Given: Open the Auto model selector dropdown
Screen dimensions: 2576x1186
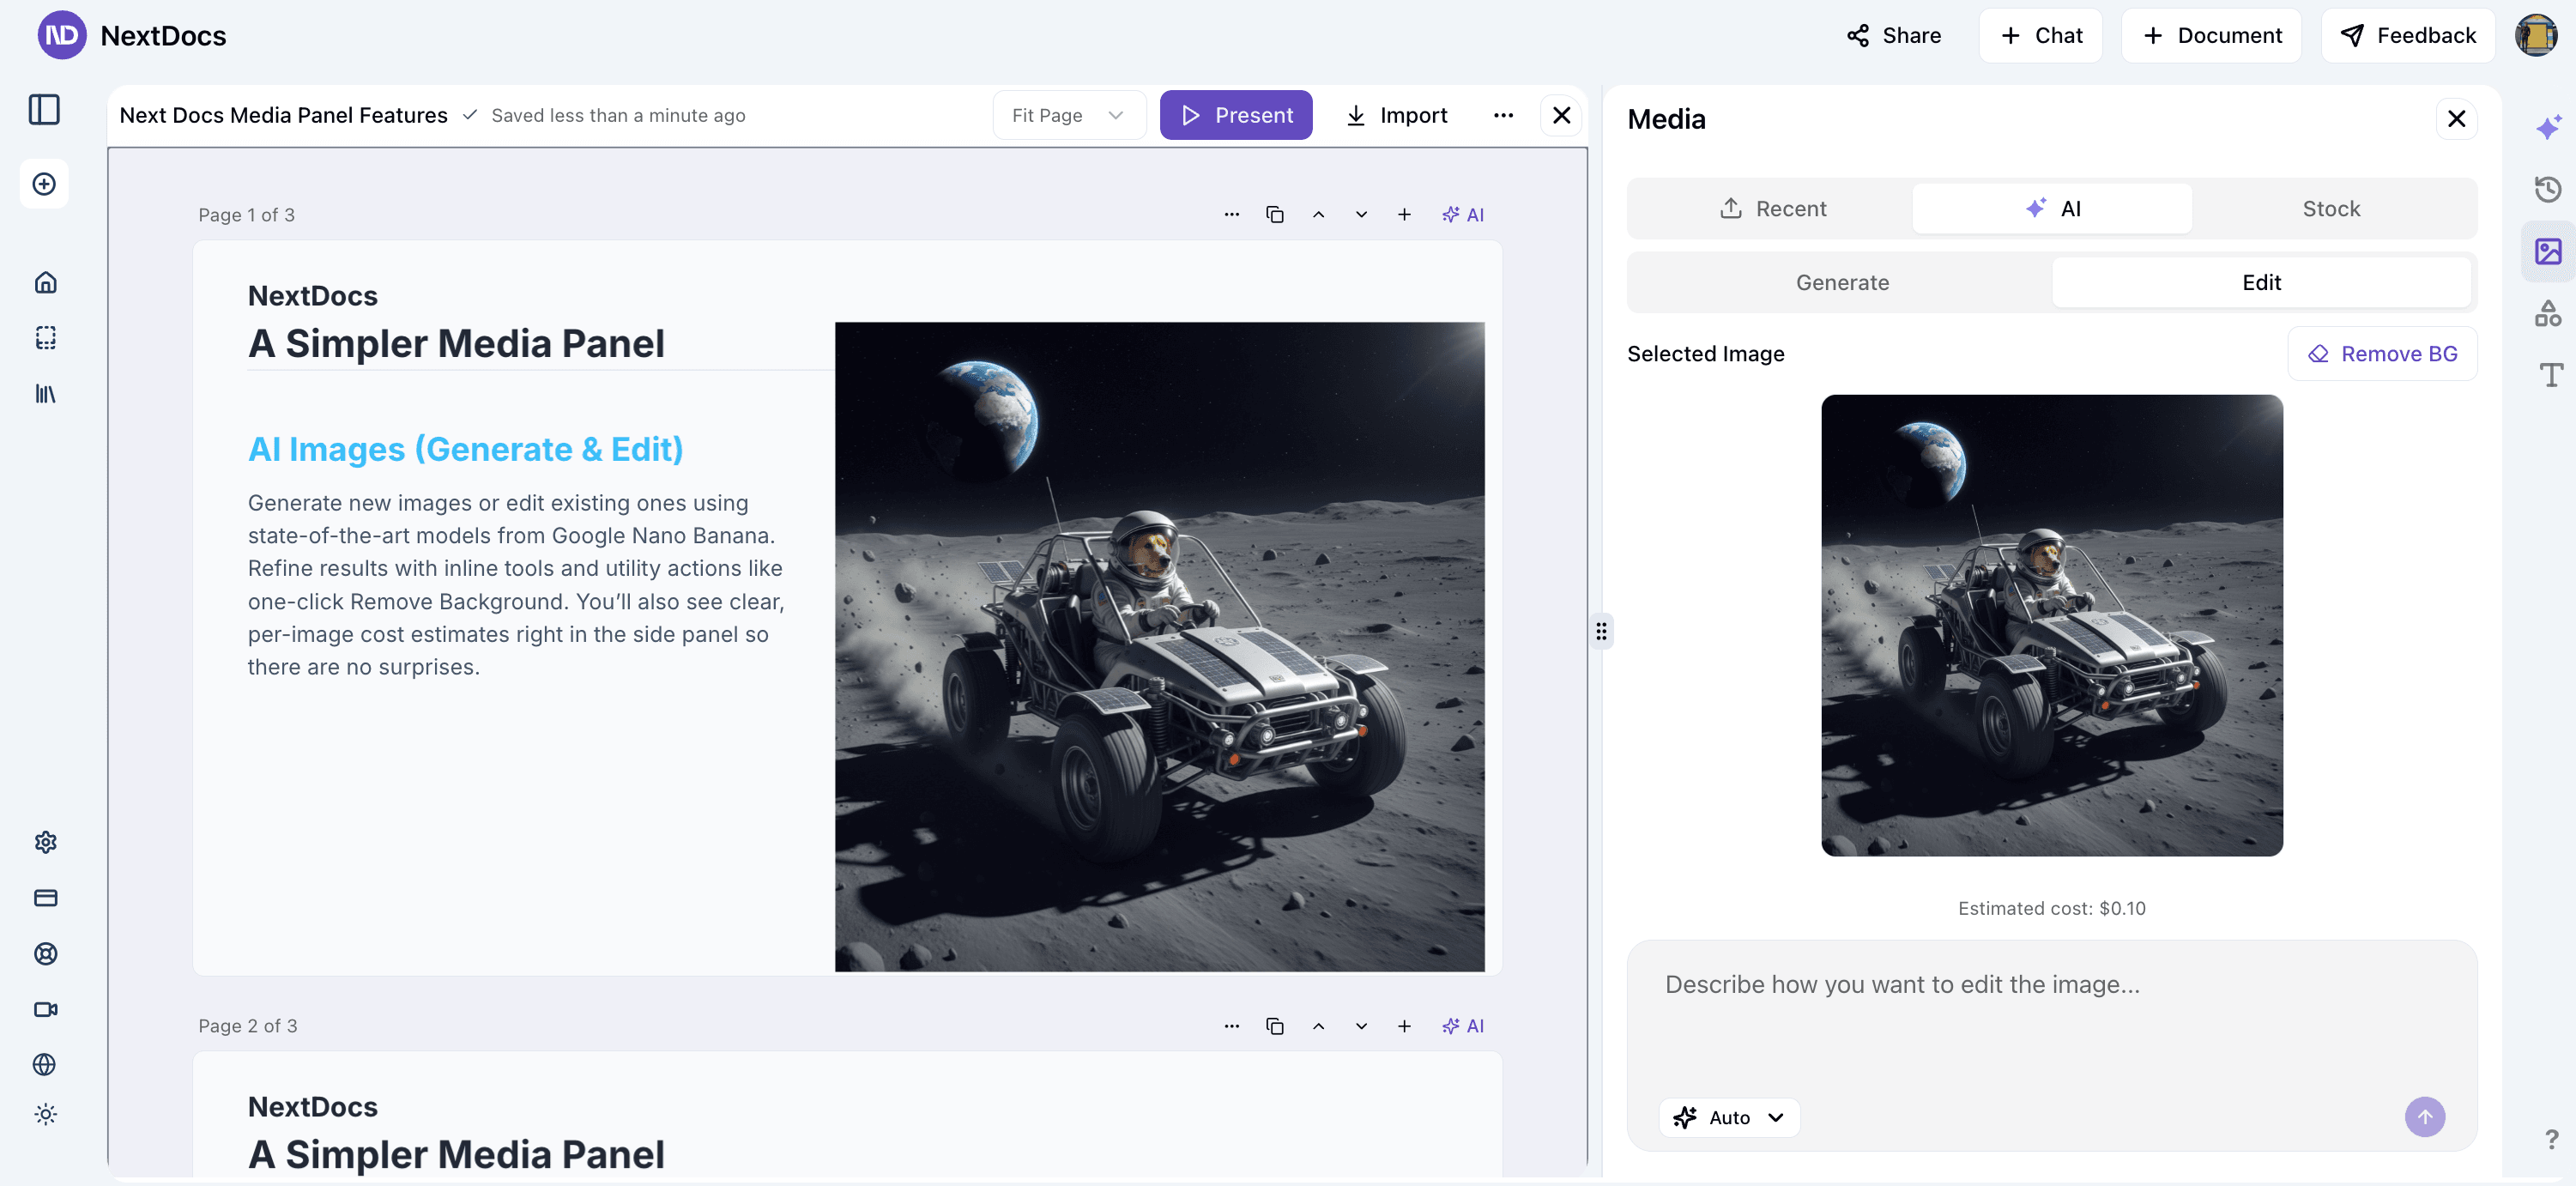Looking at the screenshot, I should pyautogui.click(x=1728, y=1117).
